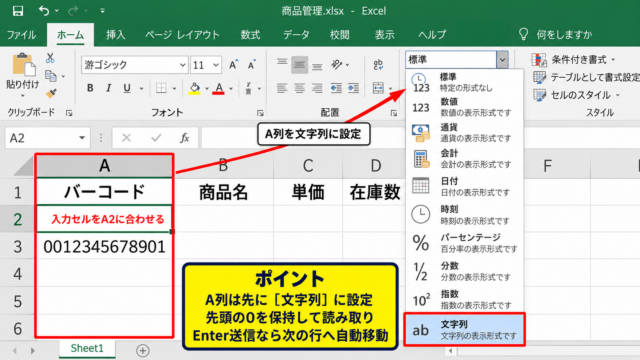Click the Decrease Font Size icon

point(252,64)
